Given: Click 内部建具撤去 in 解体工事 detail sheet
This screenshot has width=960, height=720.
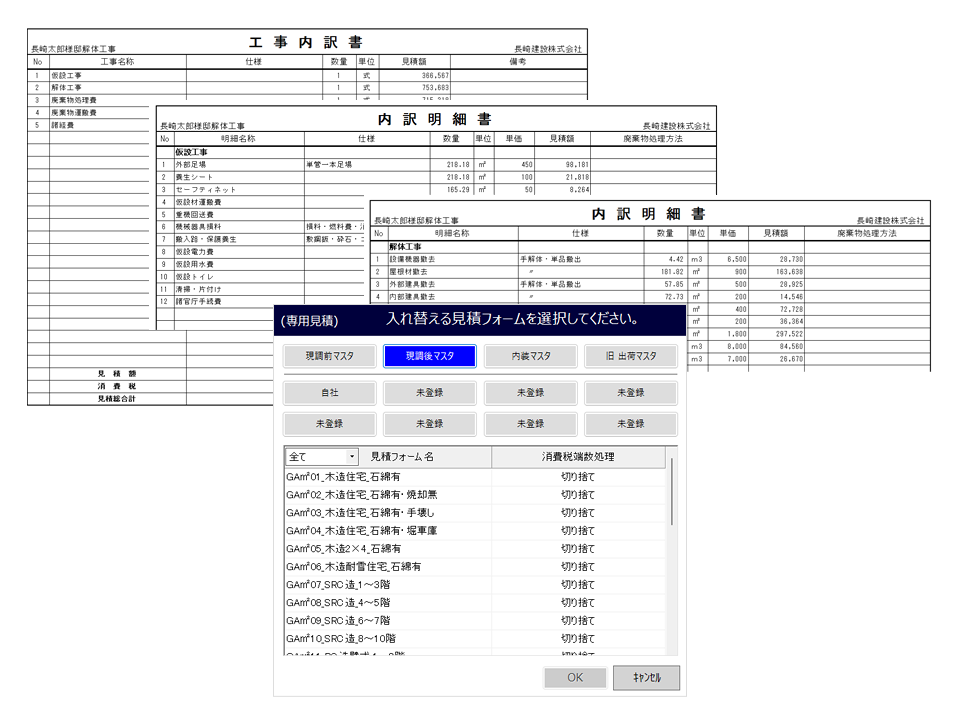Looking at the screenshot, I should click(x=412, y=297).
